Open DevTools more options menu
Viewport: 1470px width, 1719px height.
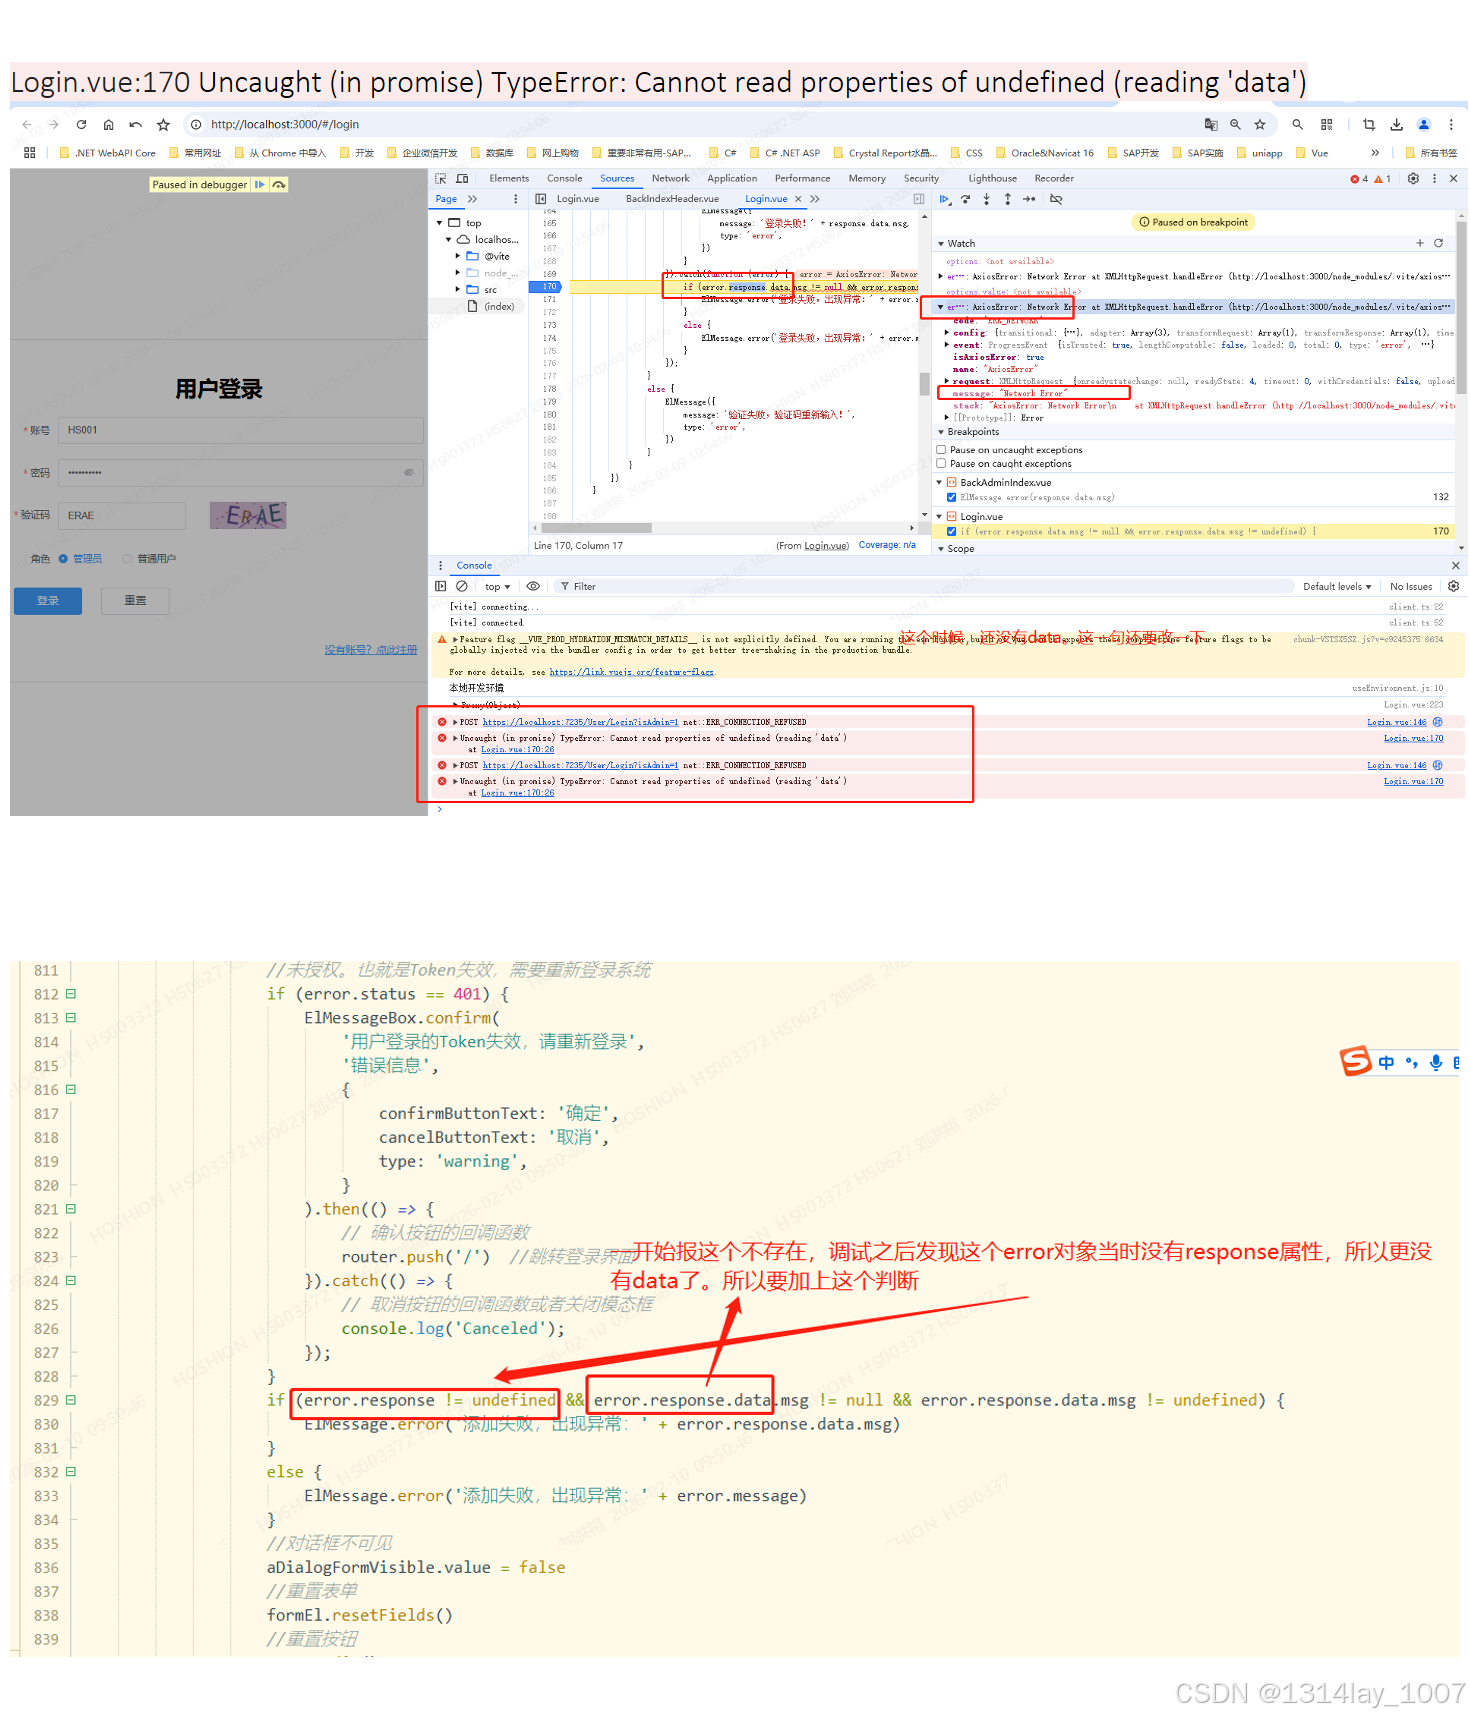[1434, 178]
